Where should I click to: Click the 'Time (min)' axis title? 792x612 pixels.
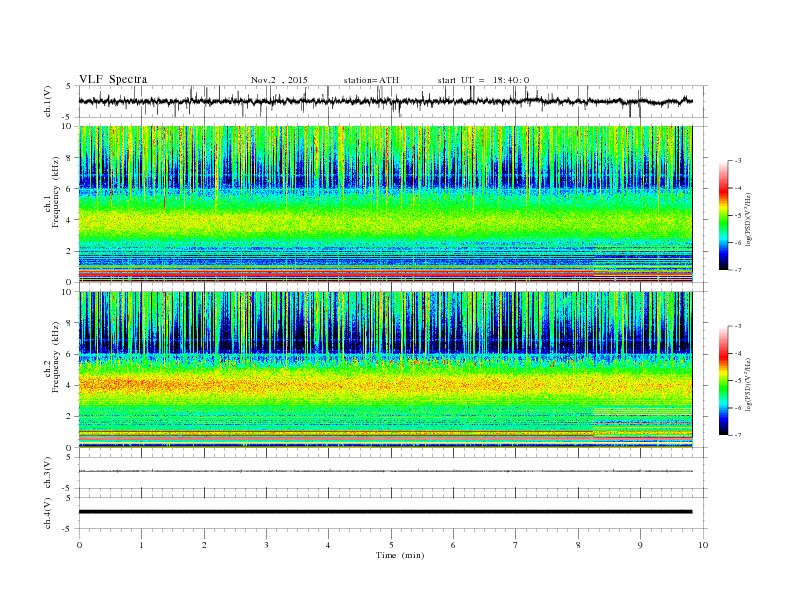pos(400,555)
